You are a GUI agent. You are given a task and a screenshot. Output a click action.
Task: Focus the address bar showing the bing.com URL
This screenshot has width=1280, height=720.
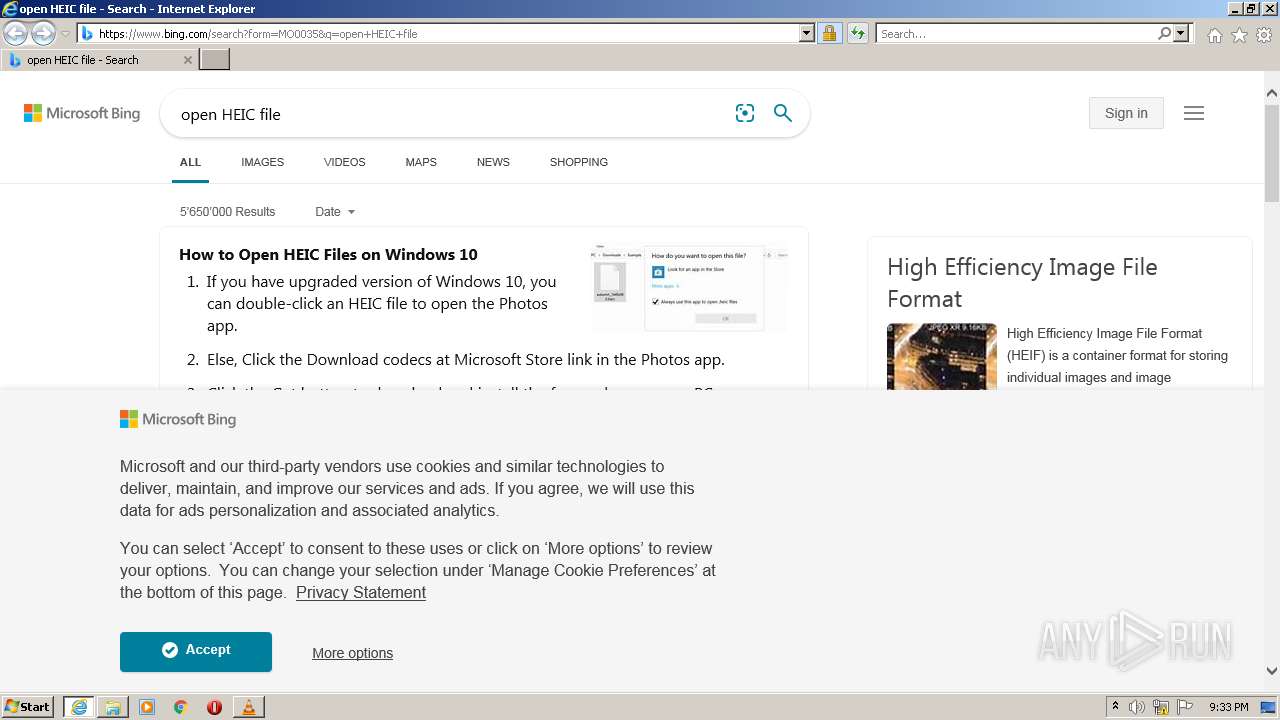tap(438, 34)
